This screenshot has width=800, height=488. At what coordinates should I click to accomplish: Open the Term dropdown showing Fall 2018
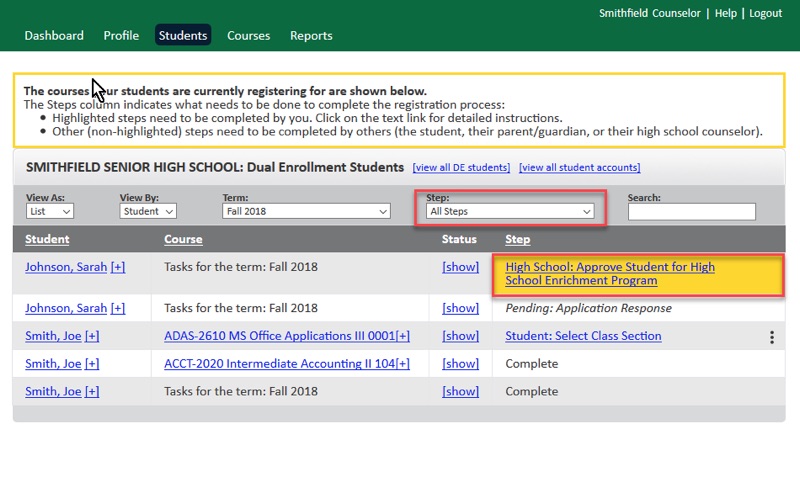(x=306, y=212)
